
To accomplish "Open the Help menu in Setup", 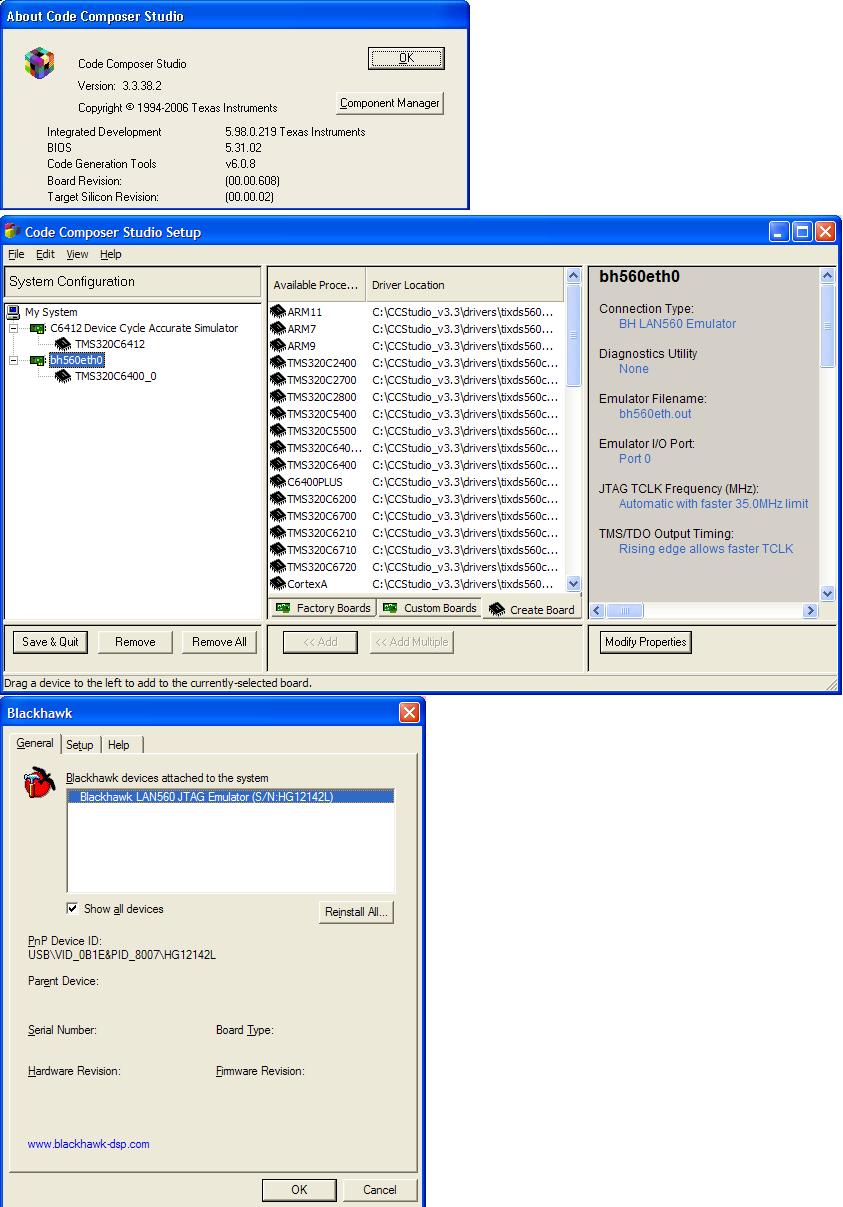I will point(111,255).
